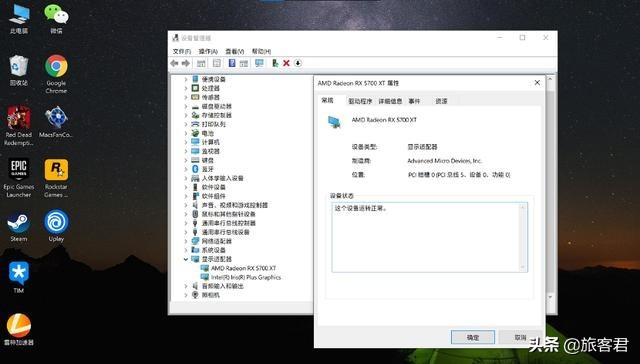Click the Forward arrow in Device Manager toolbar
This screenshot has height=364, width=640.
tap(186, 63)
